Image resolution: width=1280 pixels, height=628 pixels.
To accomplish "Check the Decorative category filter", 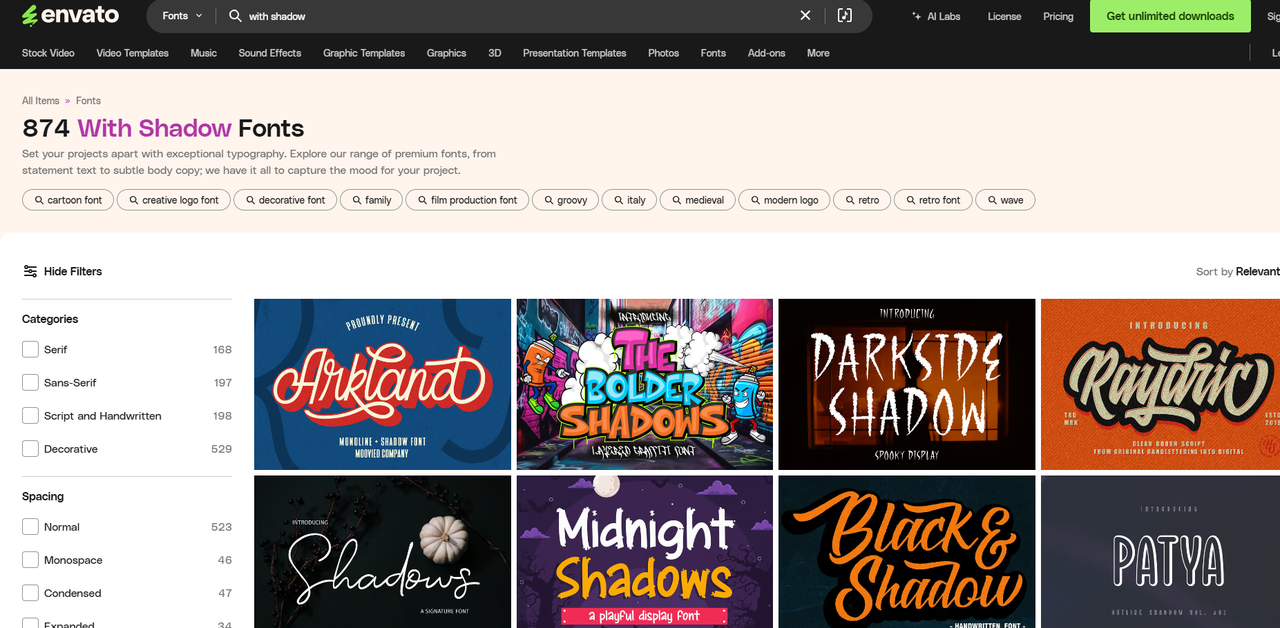I will click(30, 449).
